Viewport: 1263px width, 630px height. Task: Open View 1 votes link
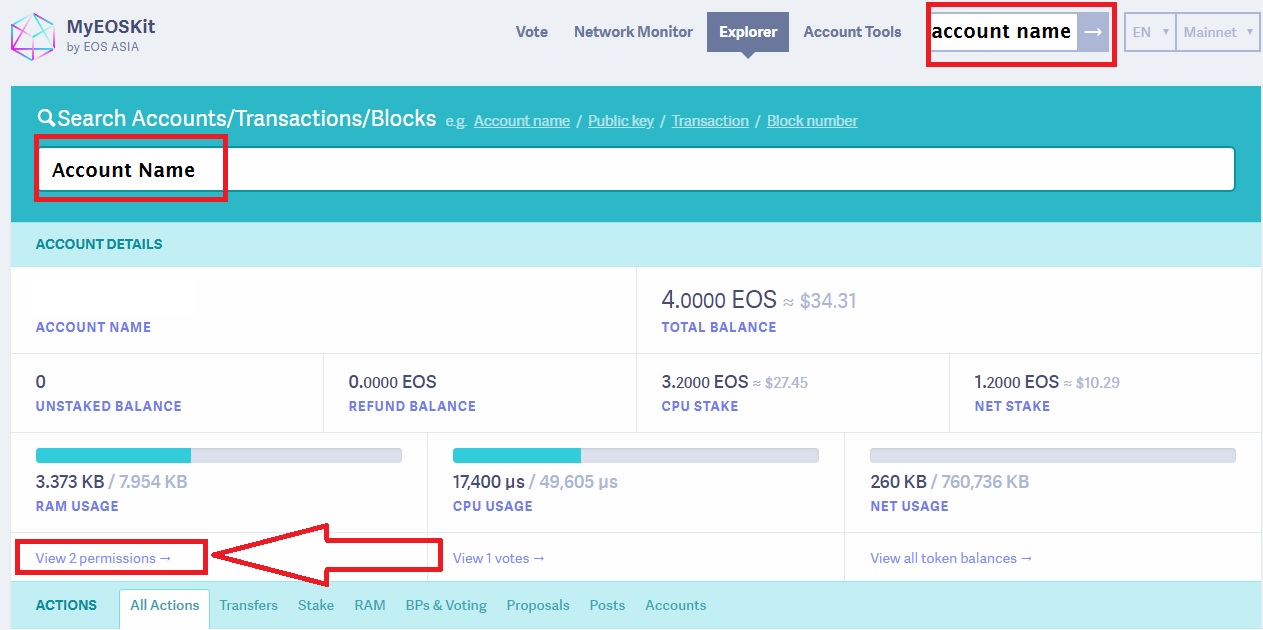(499, 558)
